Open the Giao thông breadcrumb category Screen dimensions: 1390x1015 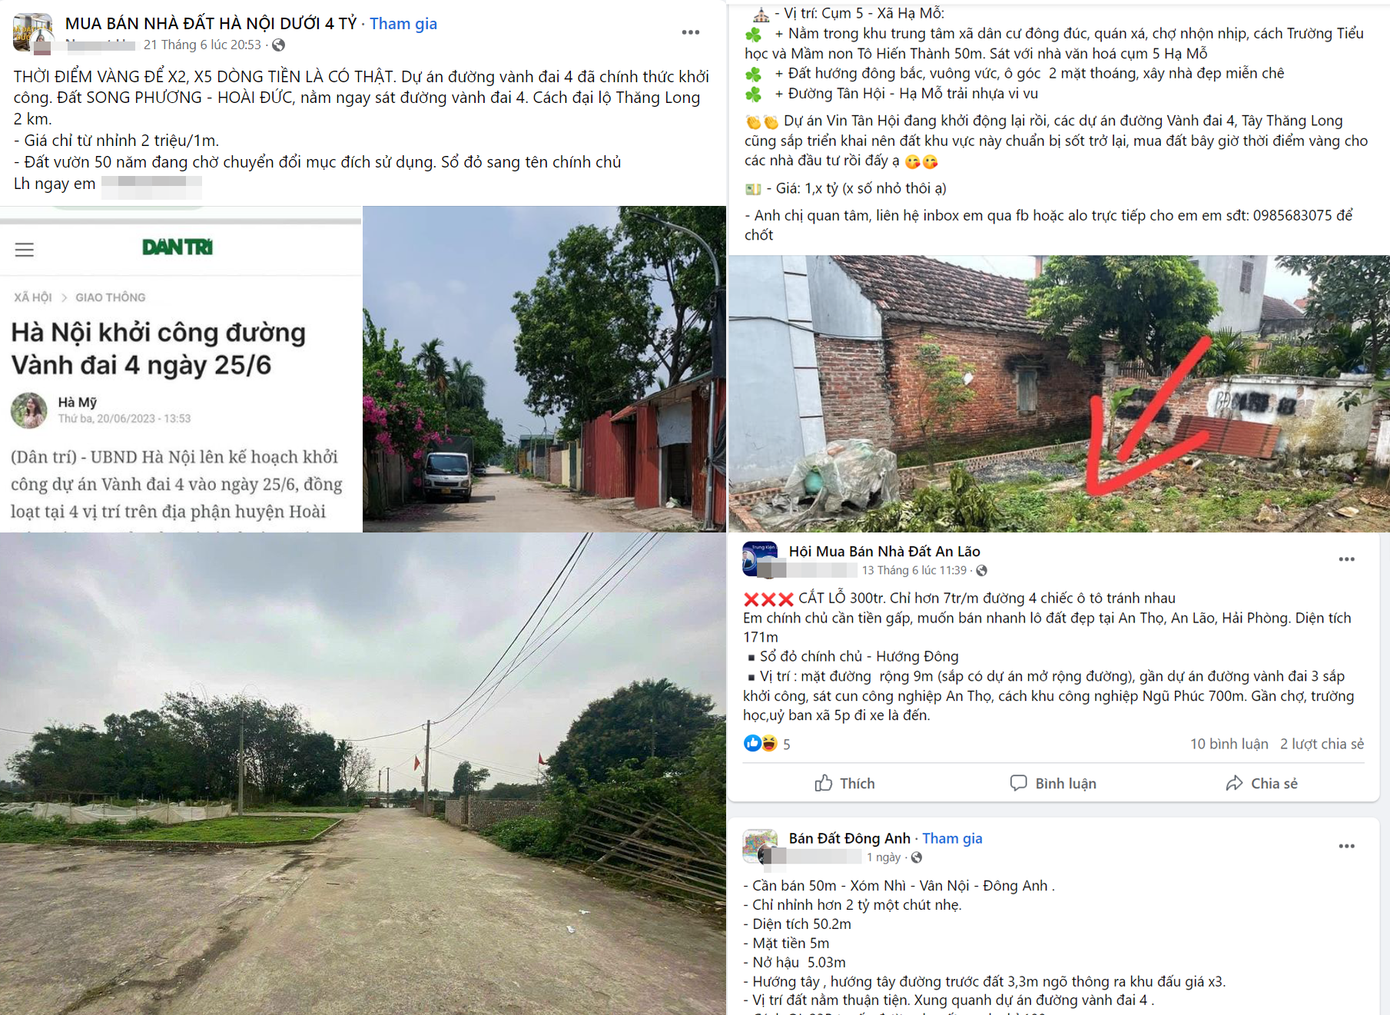(110, 297)
